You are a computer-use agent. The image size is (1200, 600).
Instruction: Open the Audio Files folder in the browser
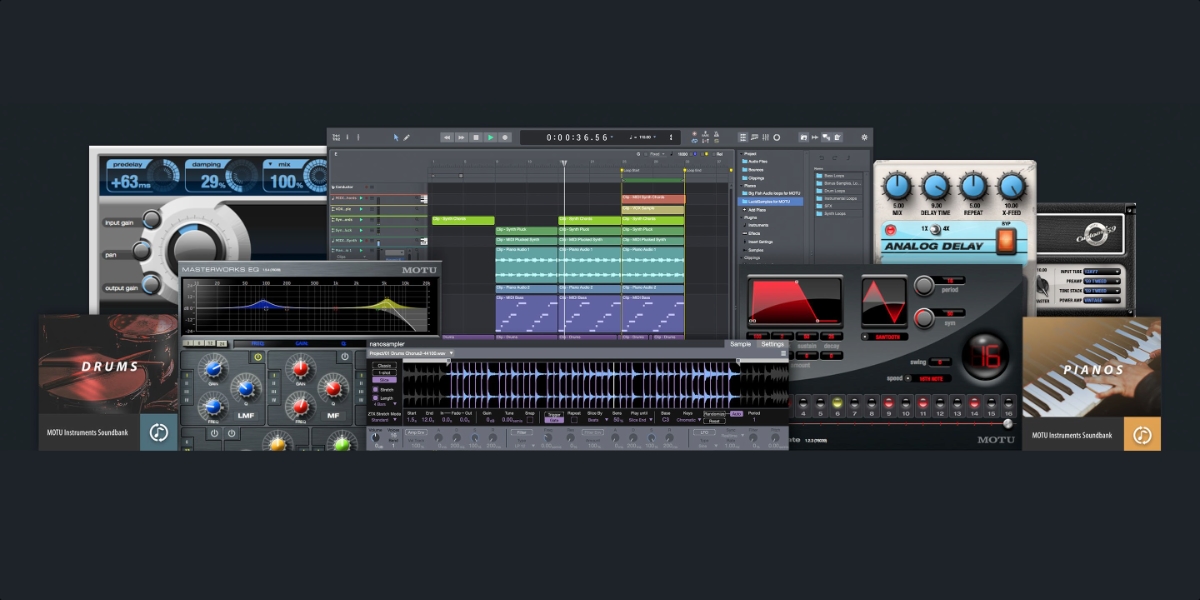755,161
